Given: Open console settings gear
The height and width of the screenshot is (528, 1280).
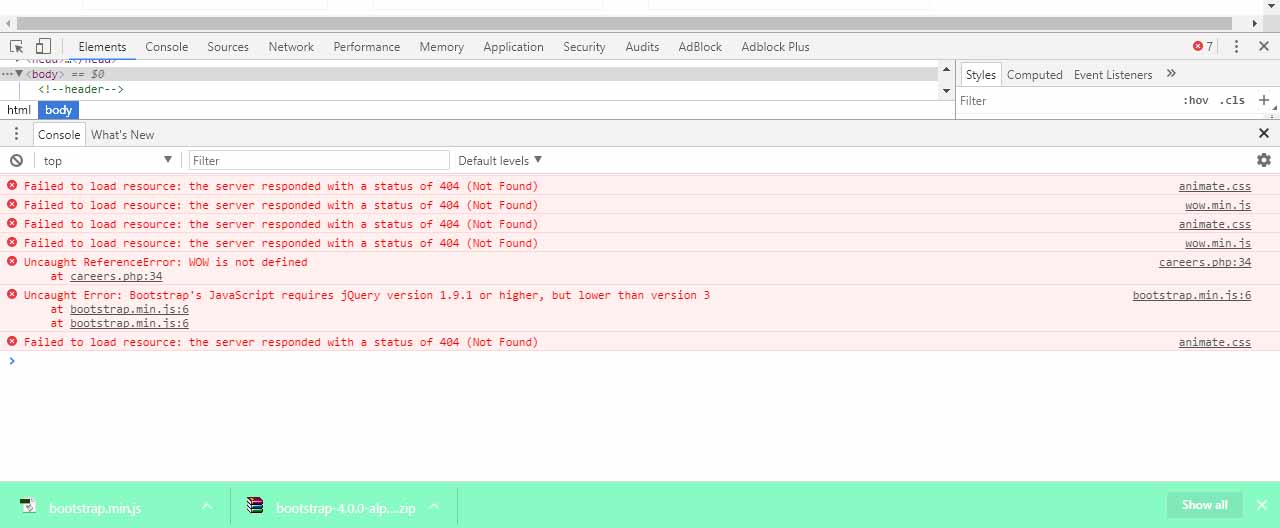Looking at the screenshot, I should coord(1264,160).
